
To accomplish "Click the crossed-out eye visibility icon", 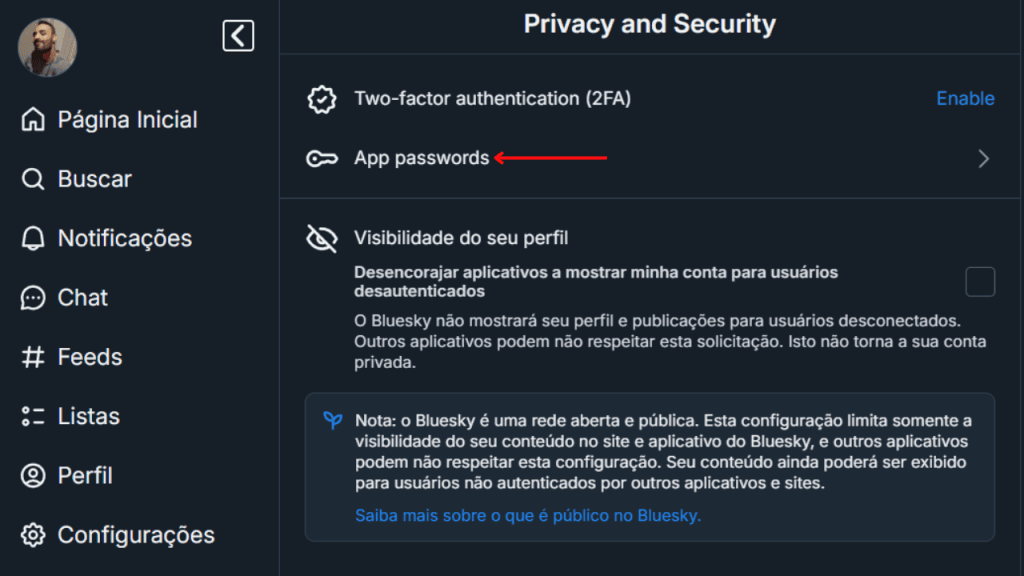I will [321, 239].
